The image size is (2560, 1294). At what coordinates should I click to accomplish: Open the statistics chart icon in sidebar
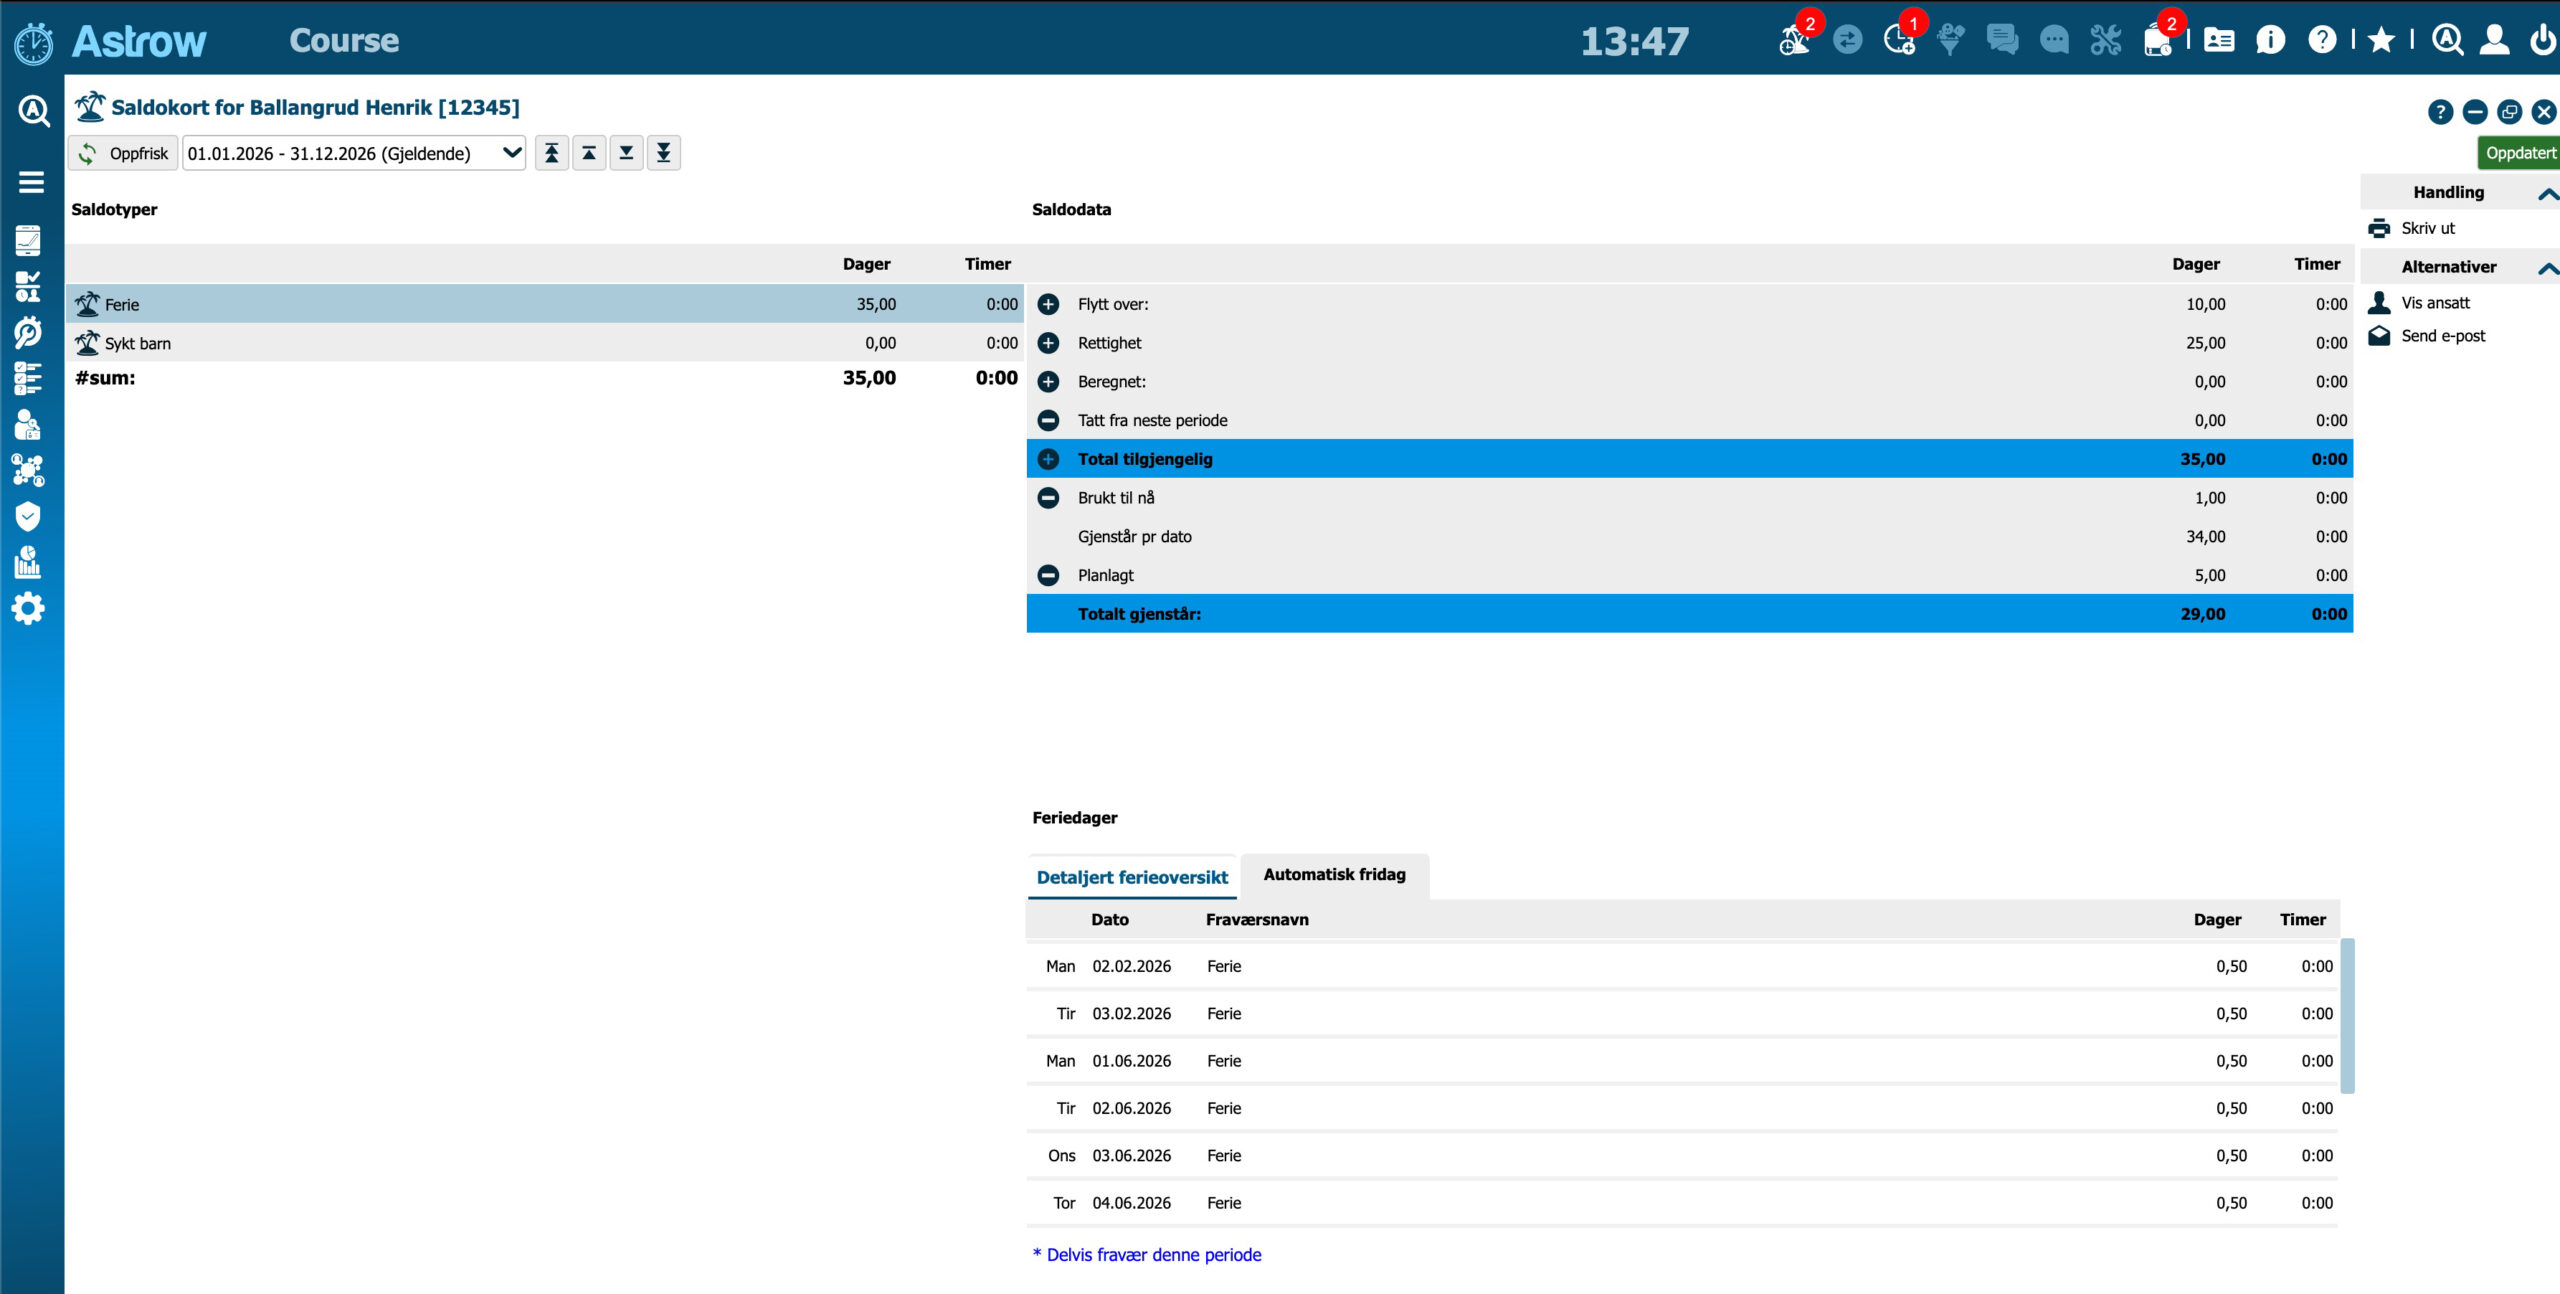point(29,562)
